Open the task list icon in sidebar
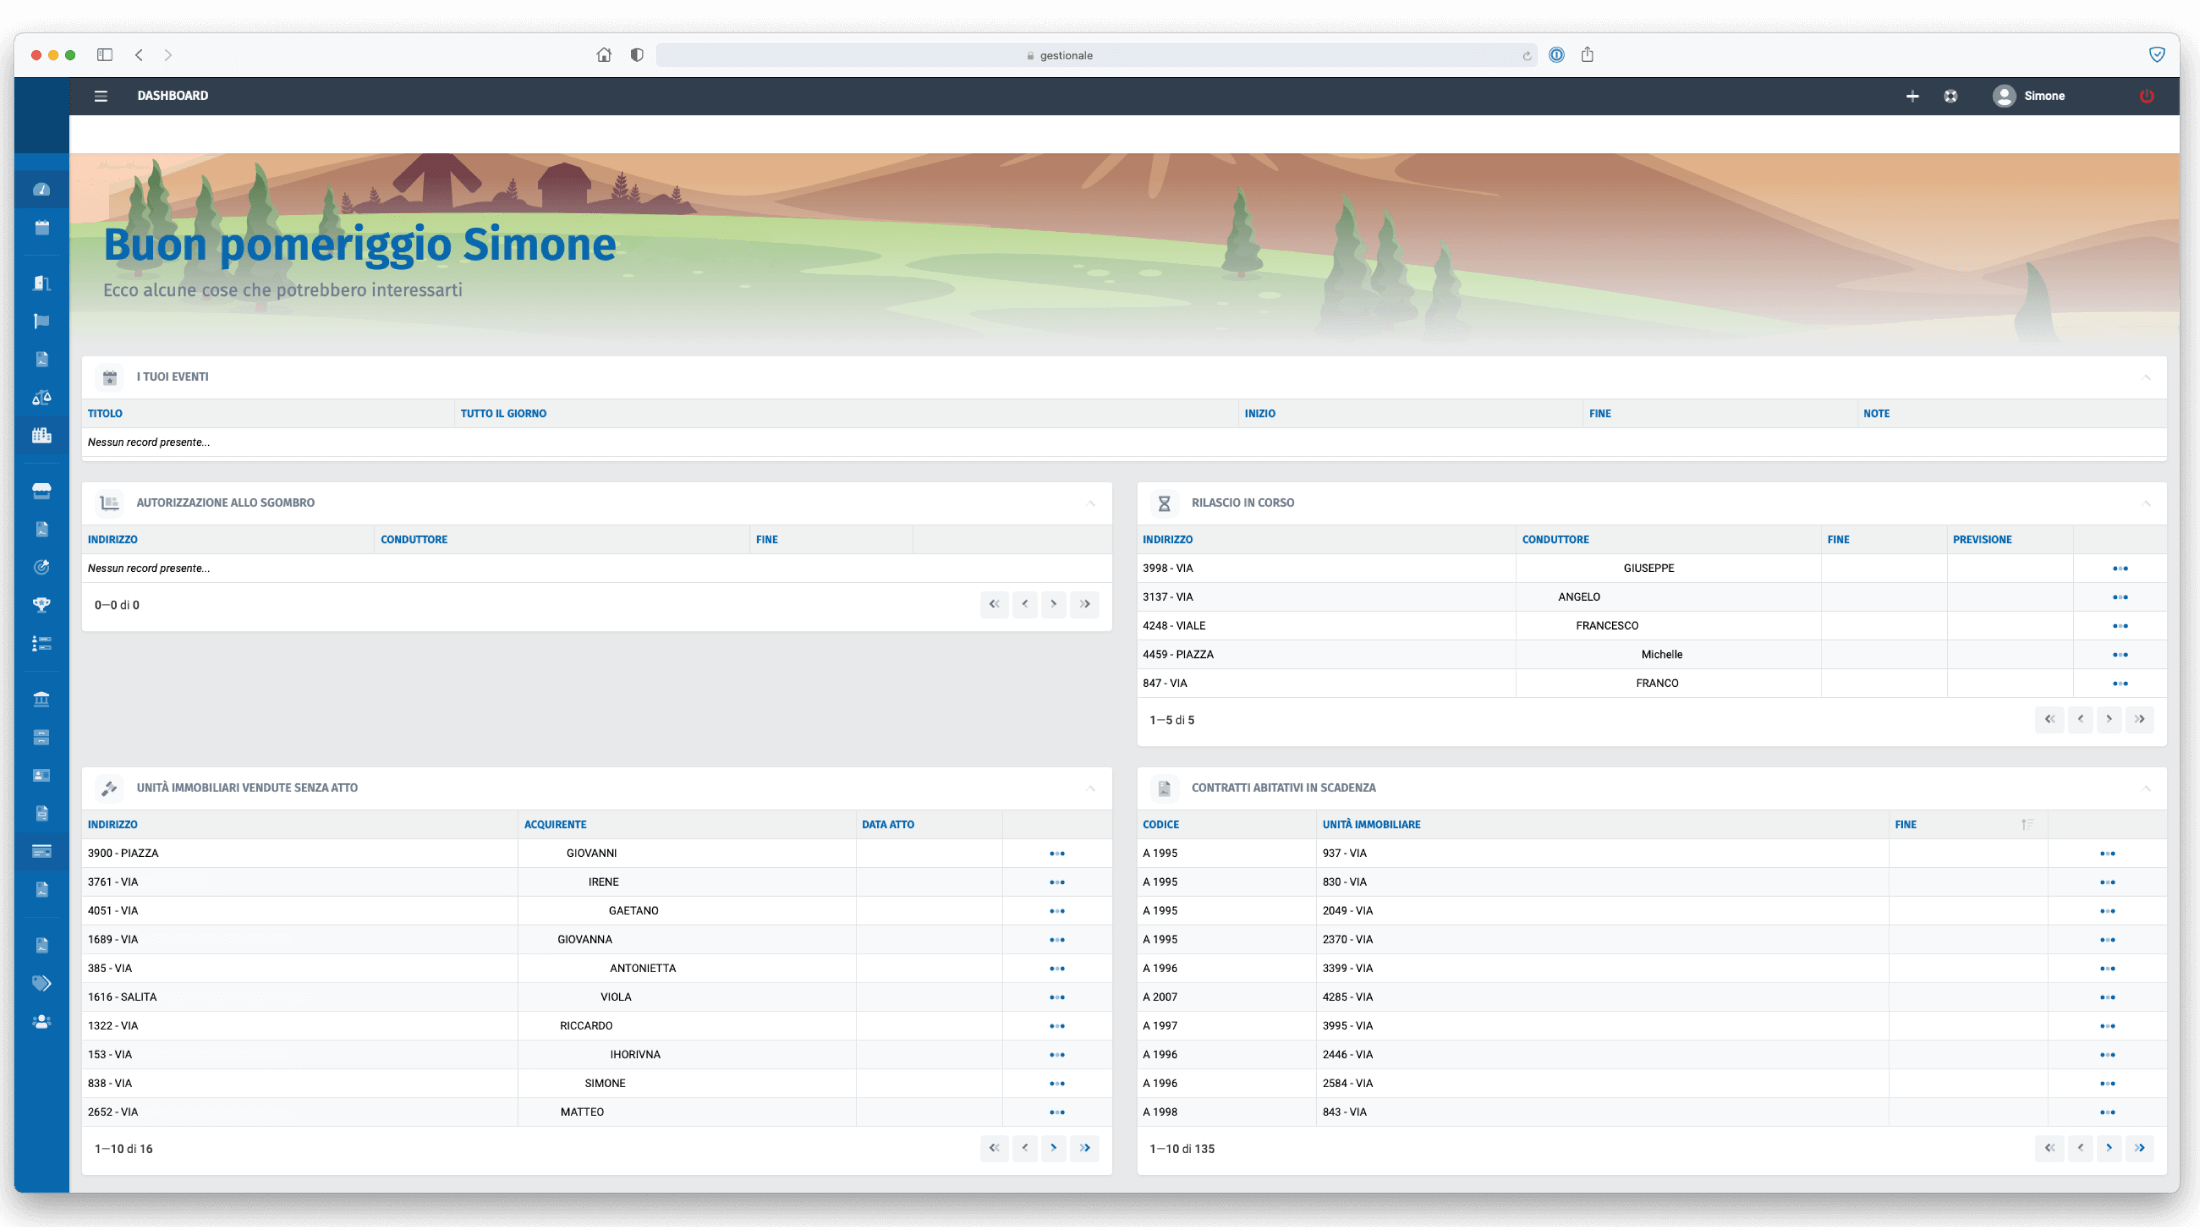This screenshot has height=1227, width=2200. coord(41,643)
